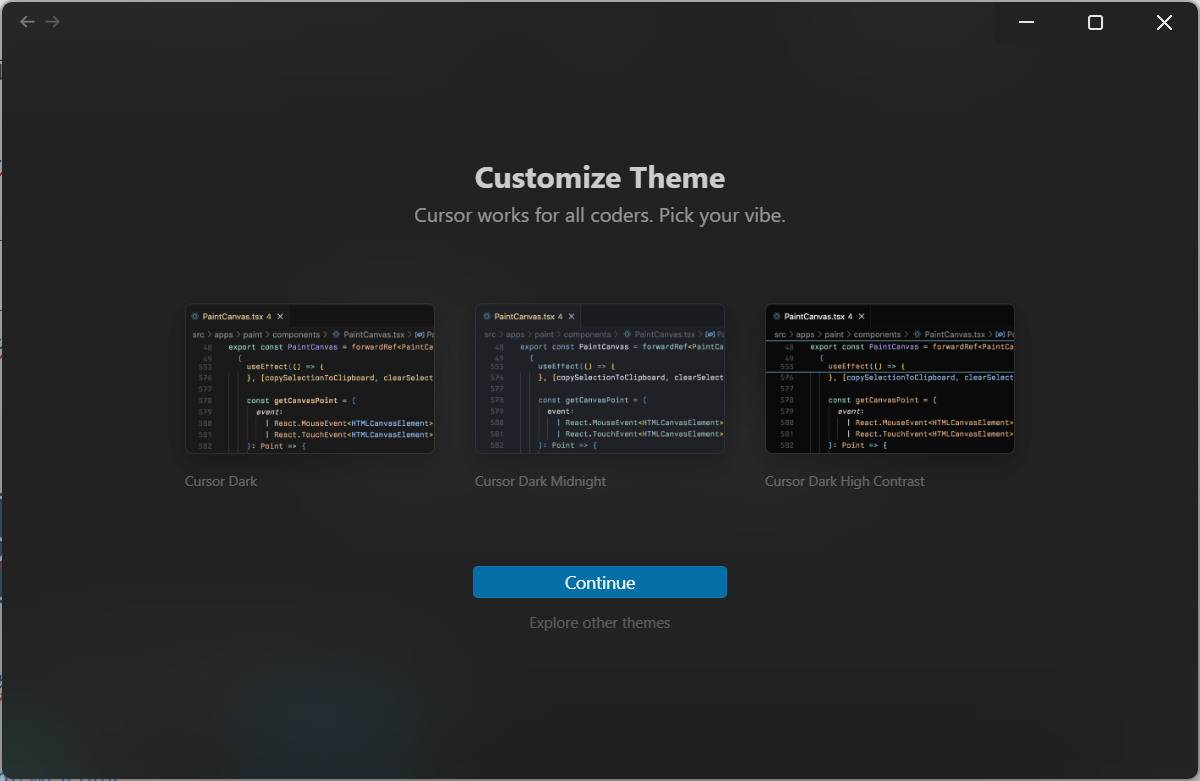
Task: Select the Cursor Dark theme preview
Action: (310, 379)
